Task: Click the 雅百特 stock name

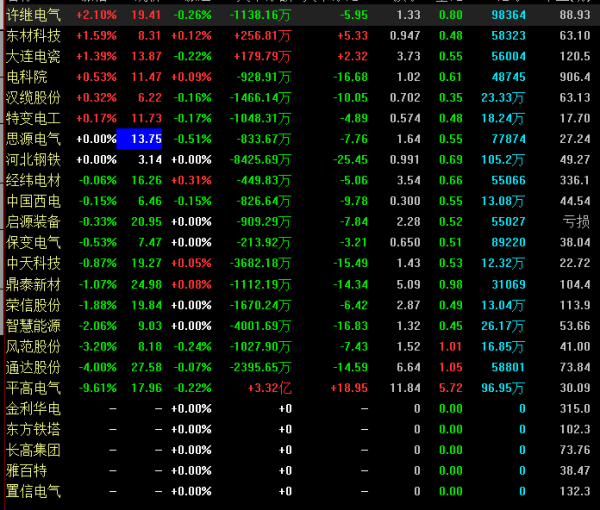Action: click(x=26, y=471)
